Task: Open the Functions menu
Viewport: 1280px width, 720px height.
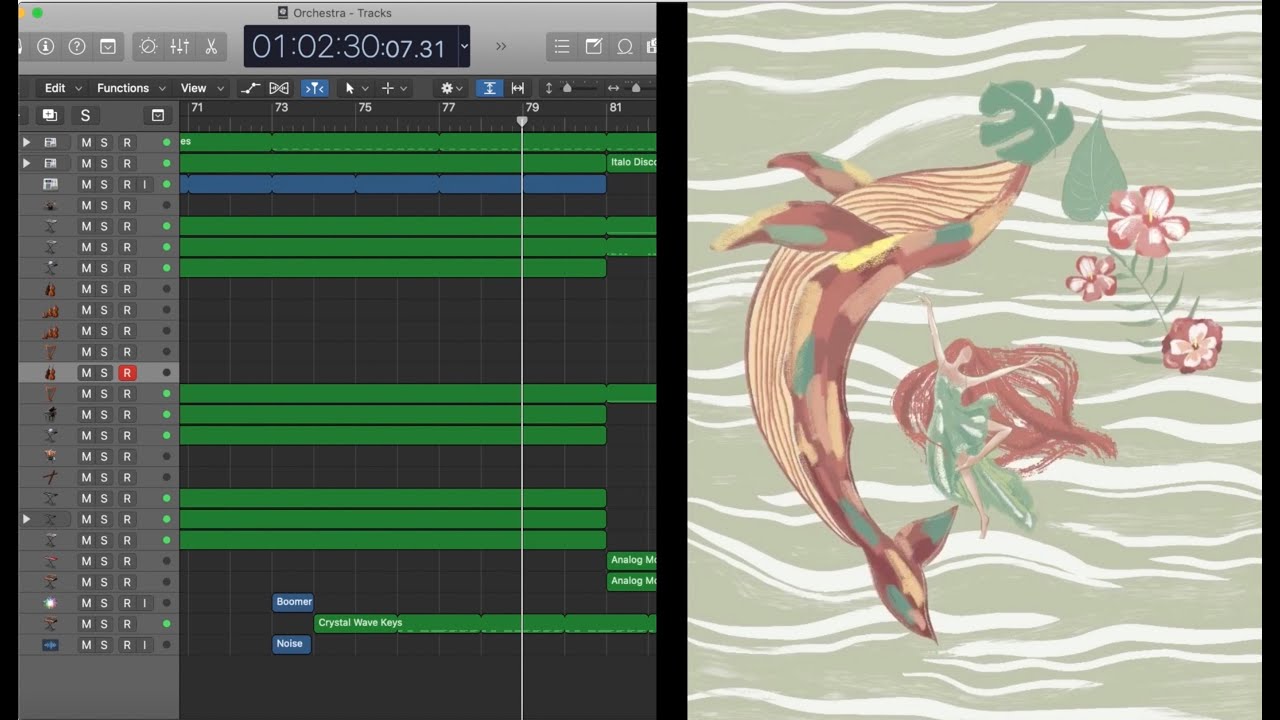Action: click(x=130, y=88)
